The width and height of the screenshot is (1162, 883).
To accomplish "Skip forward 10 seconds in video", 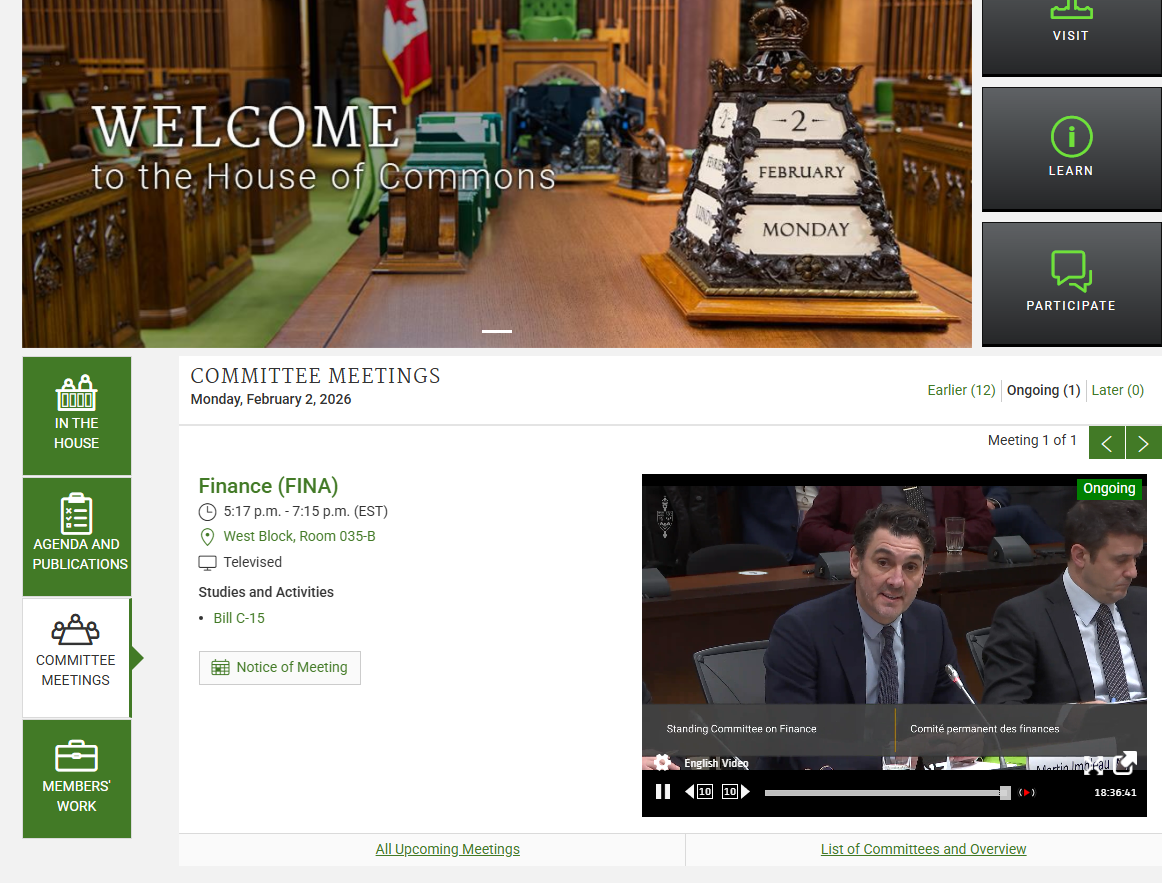I will 735,792.
